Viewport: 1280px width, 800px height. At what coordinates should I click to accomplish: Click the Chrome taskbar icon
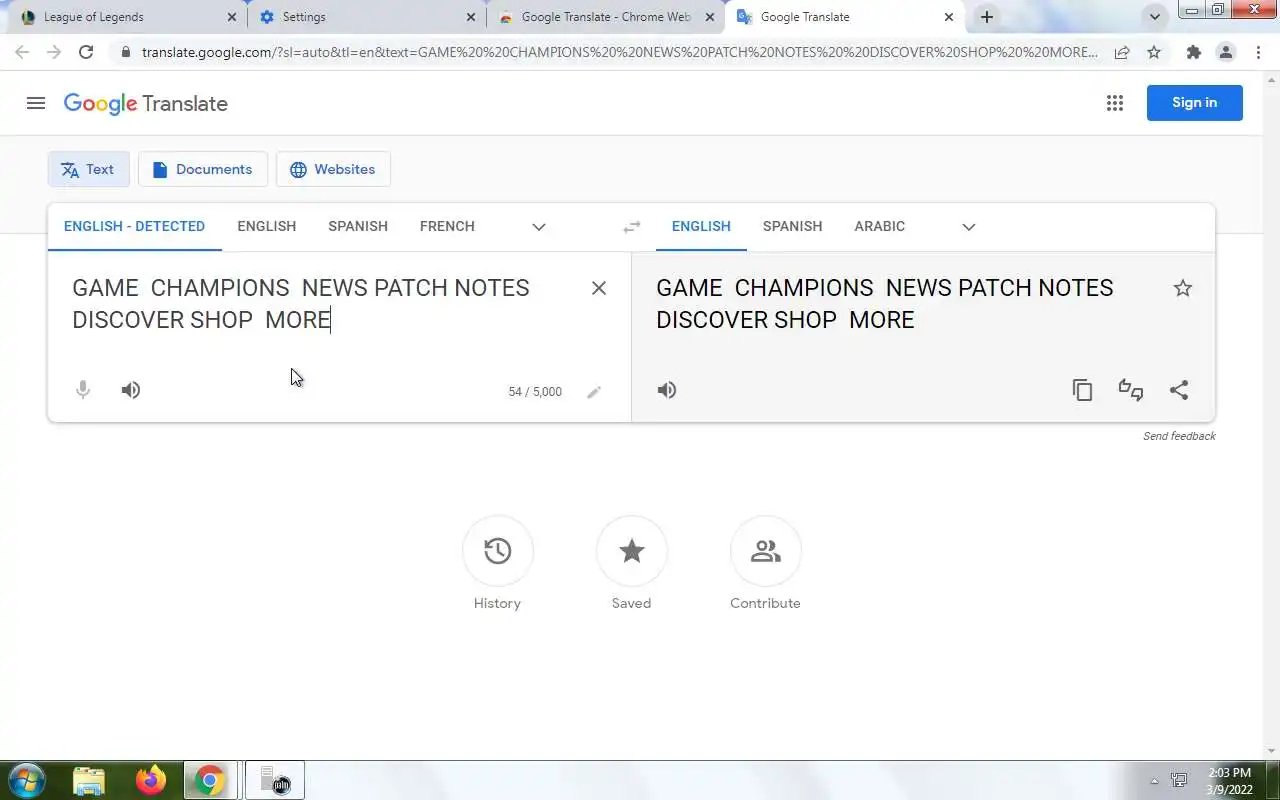(x=210, y=780)
